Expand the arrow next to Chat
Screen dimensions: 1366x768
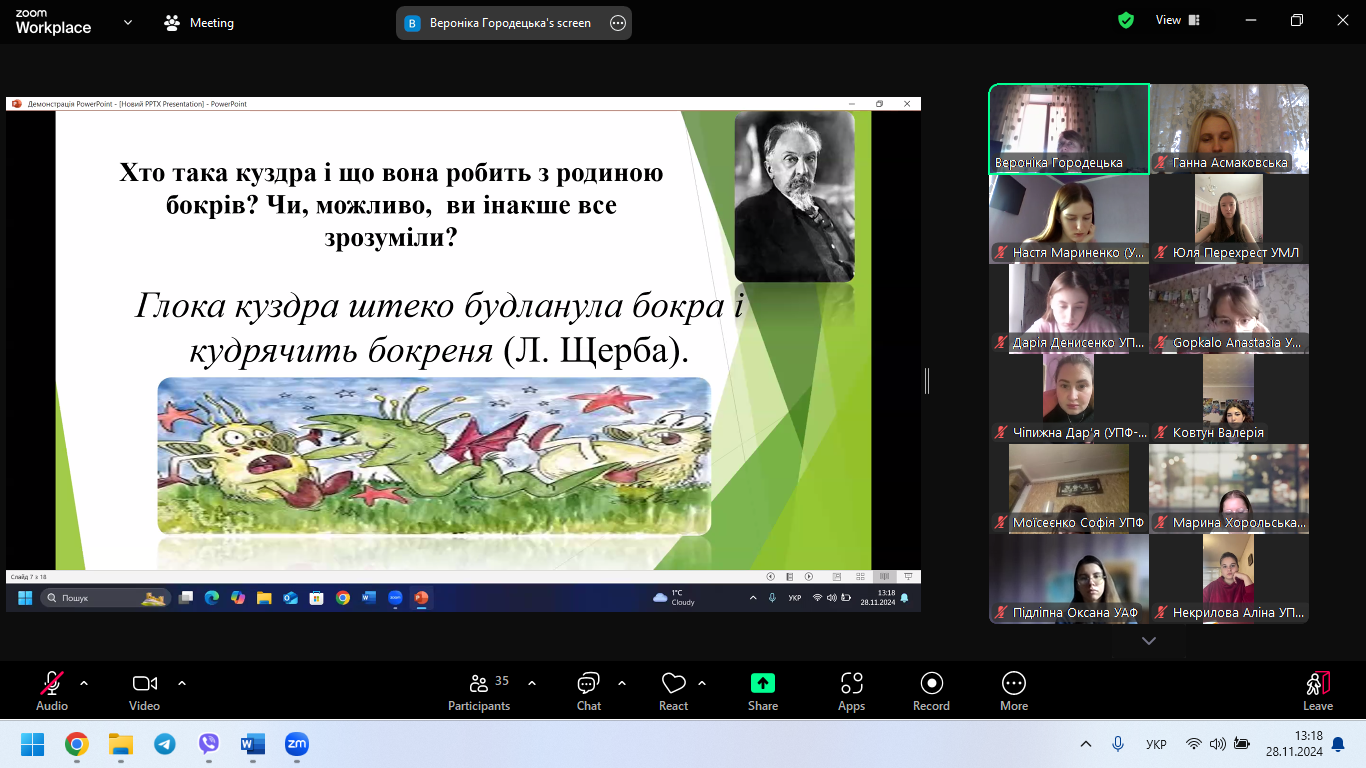click(622, 683)
